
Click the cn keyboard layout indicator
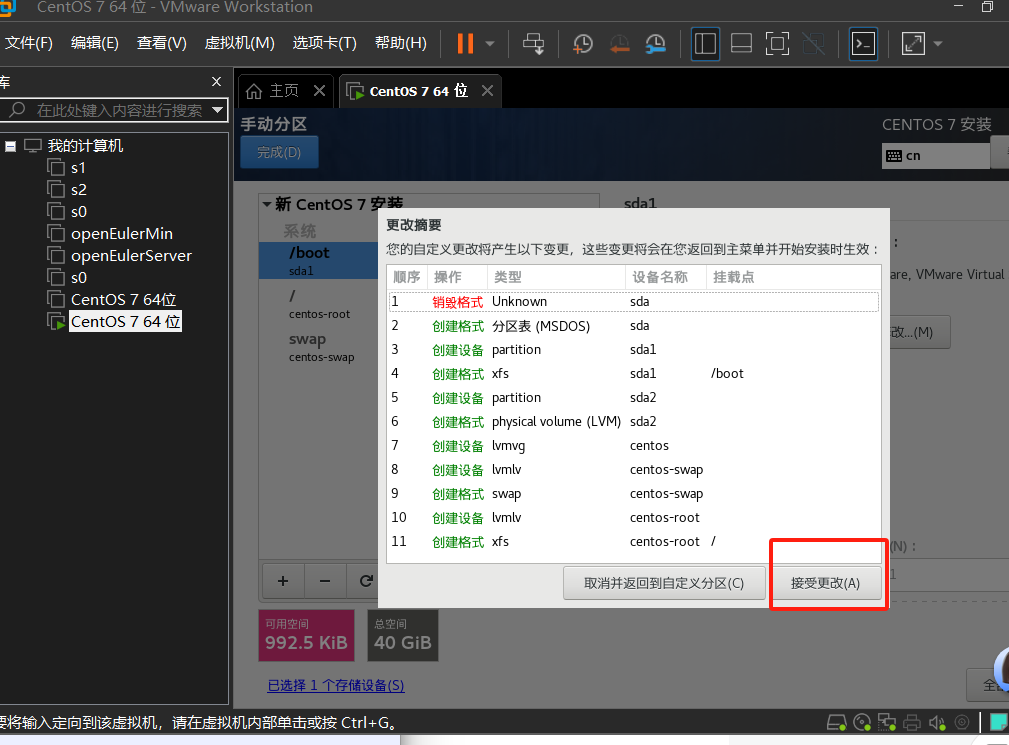click(x=935, y=156)
